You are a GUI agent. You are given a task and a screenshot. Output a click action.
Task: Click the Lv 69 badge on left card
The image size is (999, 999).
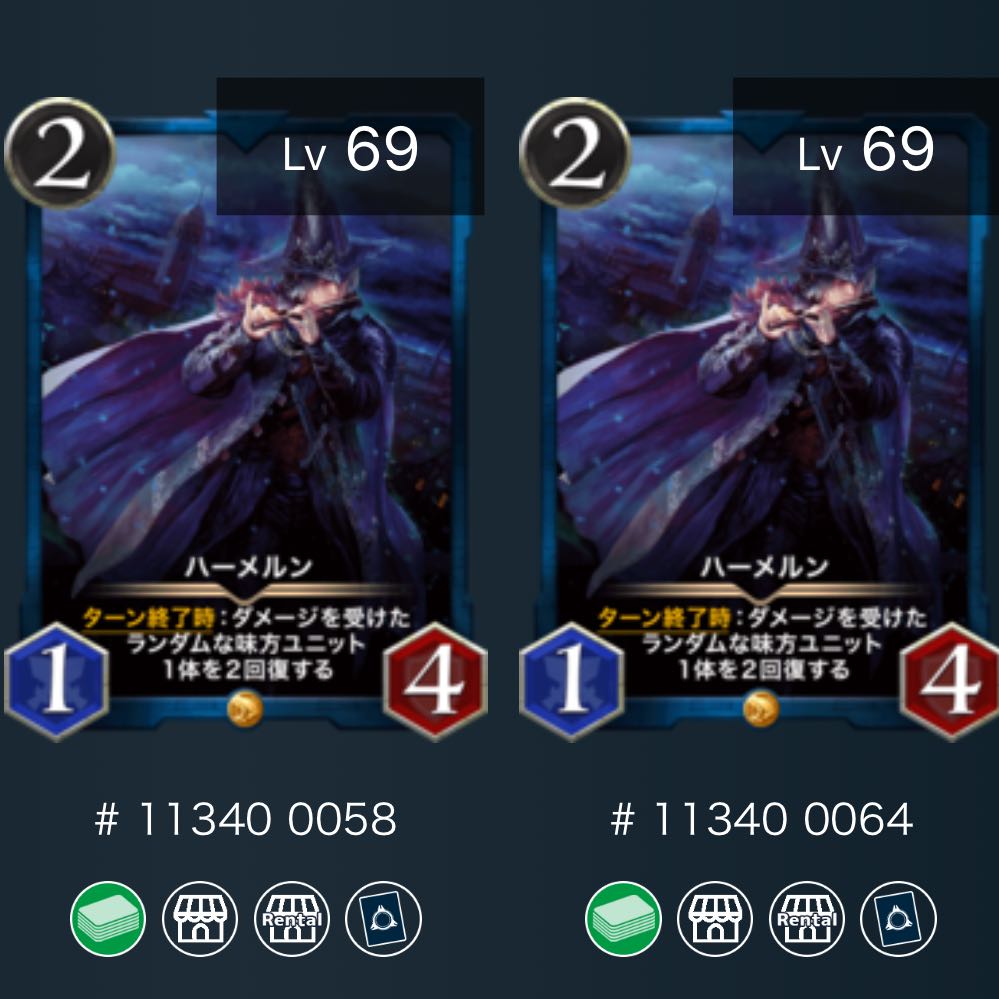coord(350,147)
